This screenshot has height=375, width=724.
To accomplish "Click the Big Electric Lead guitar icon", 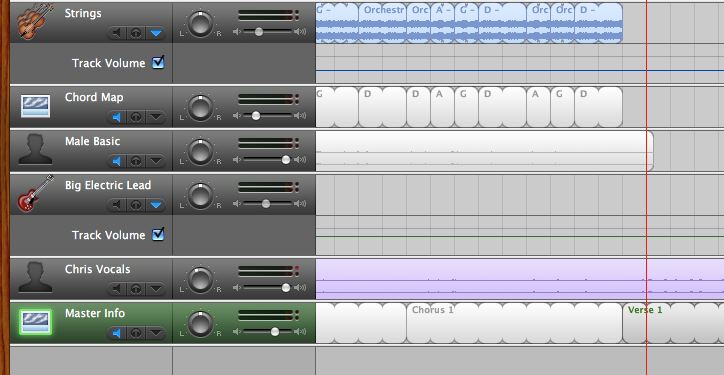I will tap(36, 194).
